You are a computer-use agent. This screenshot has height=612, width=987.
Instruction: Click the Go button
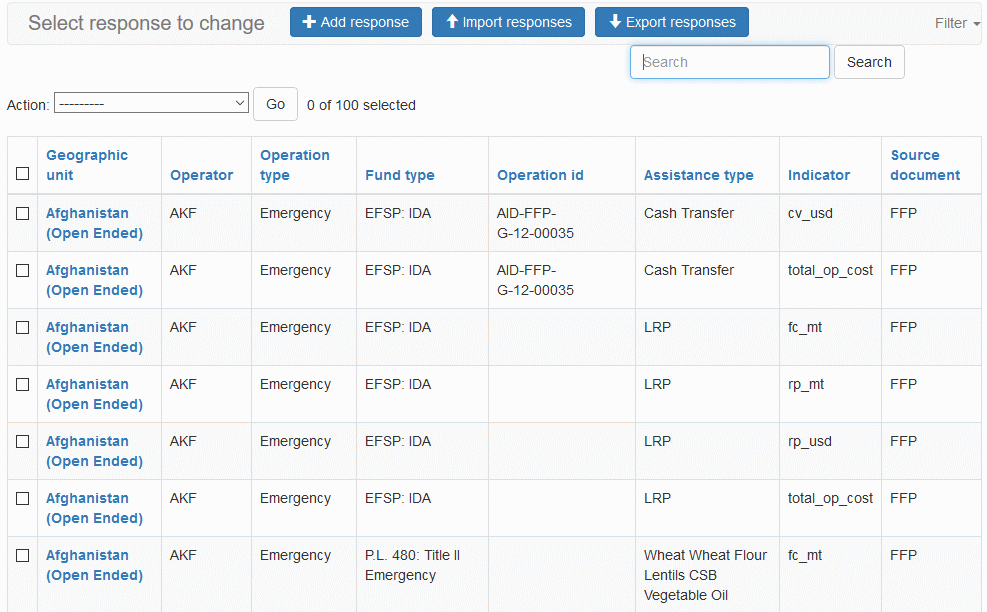pyautogui.click(x=275, y=104)
